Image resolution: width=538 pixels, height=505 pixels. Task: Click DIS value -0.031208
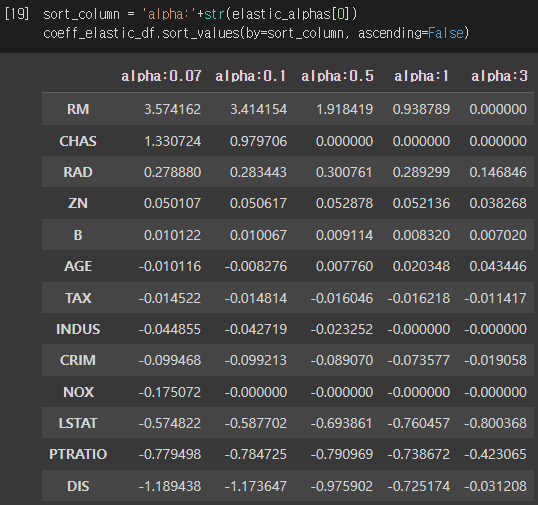coord(495,486)
